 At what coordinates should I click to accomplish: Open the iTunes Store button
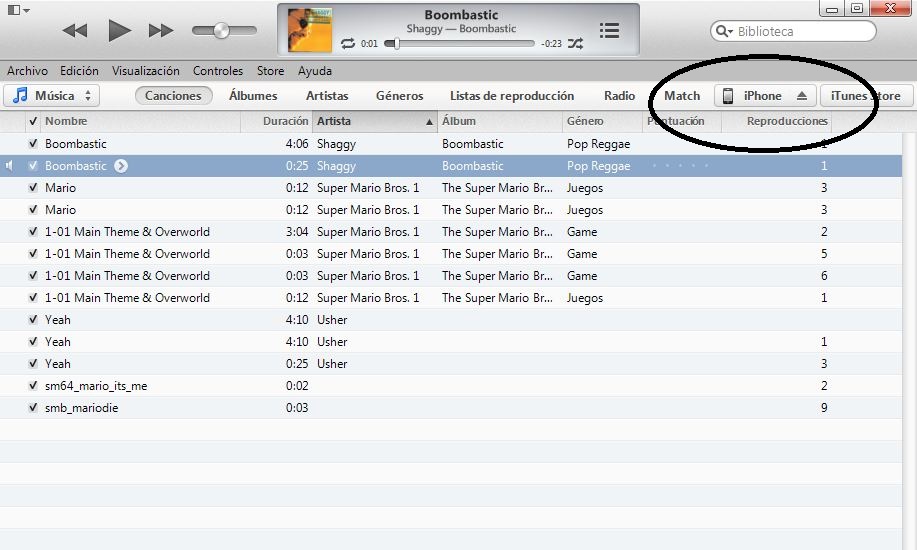tap(866, 95)
